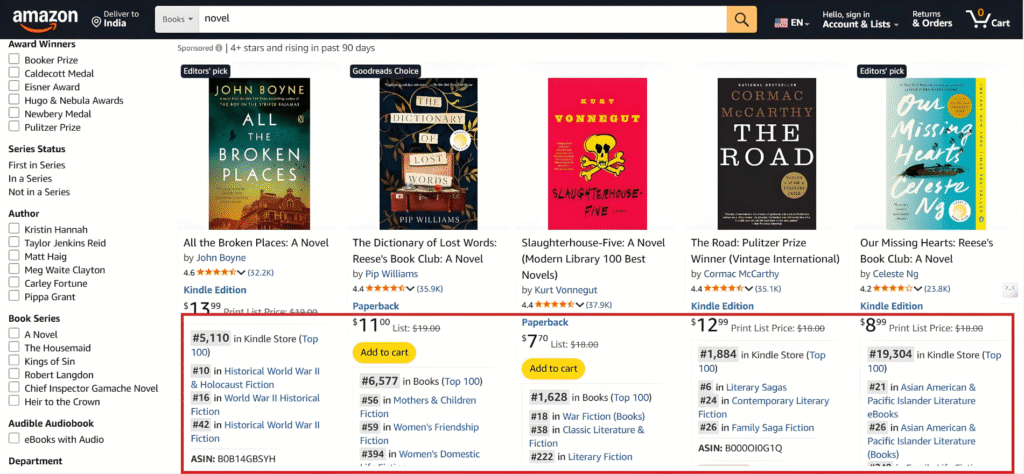Click the orange search magnifier button
1024x474 pixels.
[741, 19]
